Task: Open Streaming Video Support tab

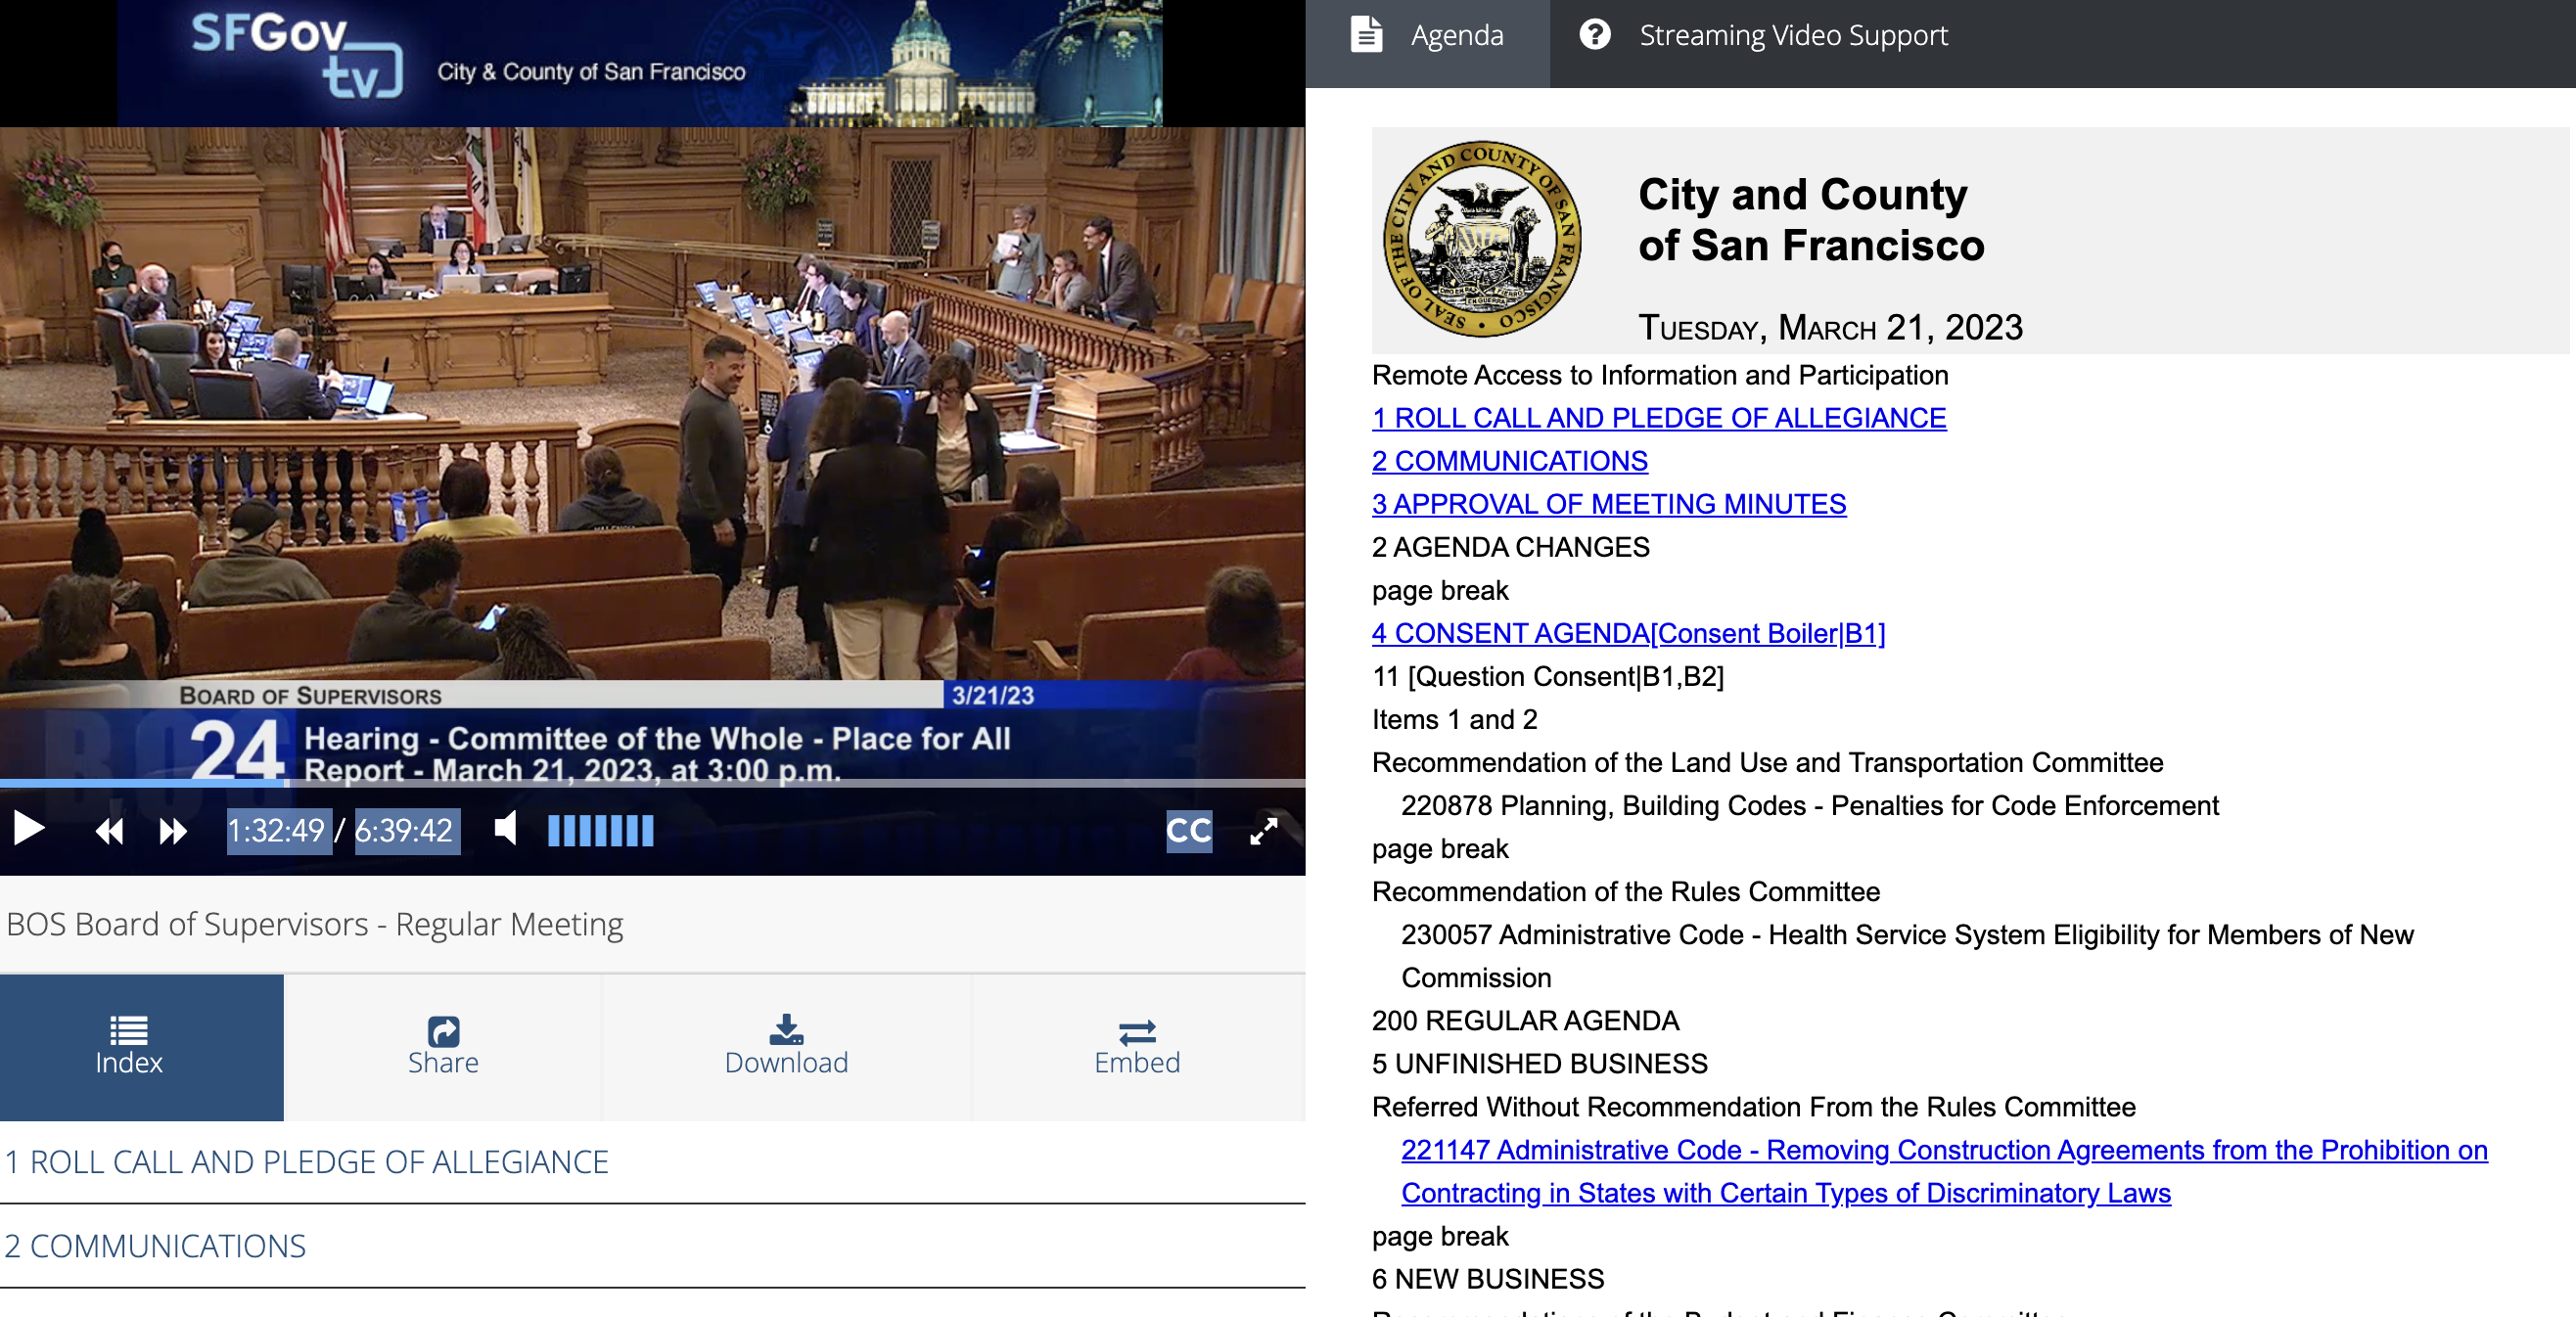Action: 1765,36
